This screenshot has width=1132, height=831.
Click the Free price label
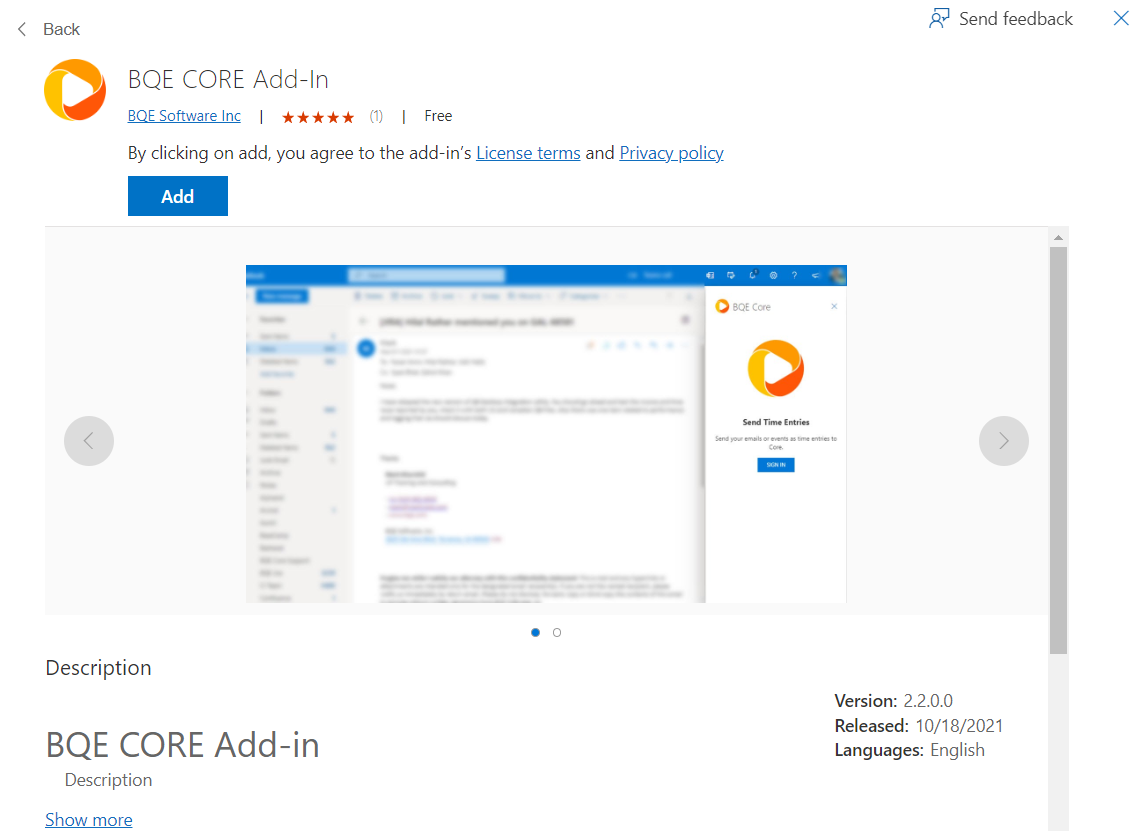click(438, 116)
